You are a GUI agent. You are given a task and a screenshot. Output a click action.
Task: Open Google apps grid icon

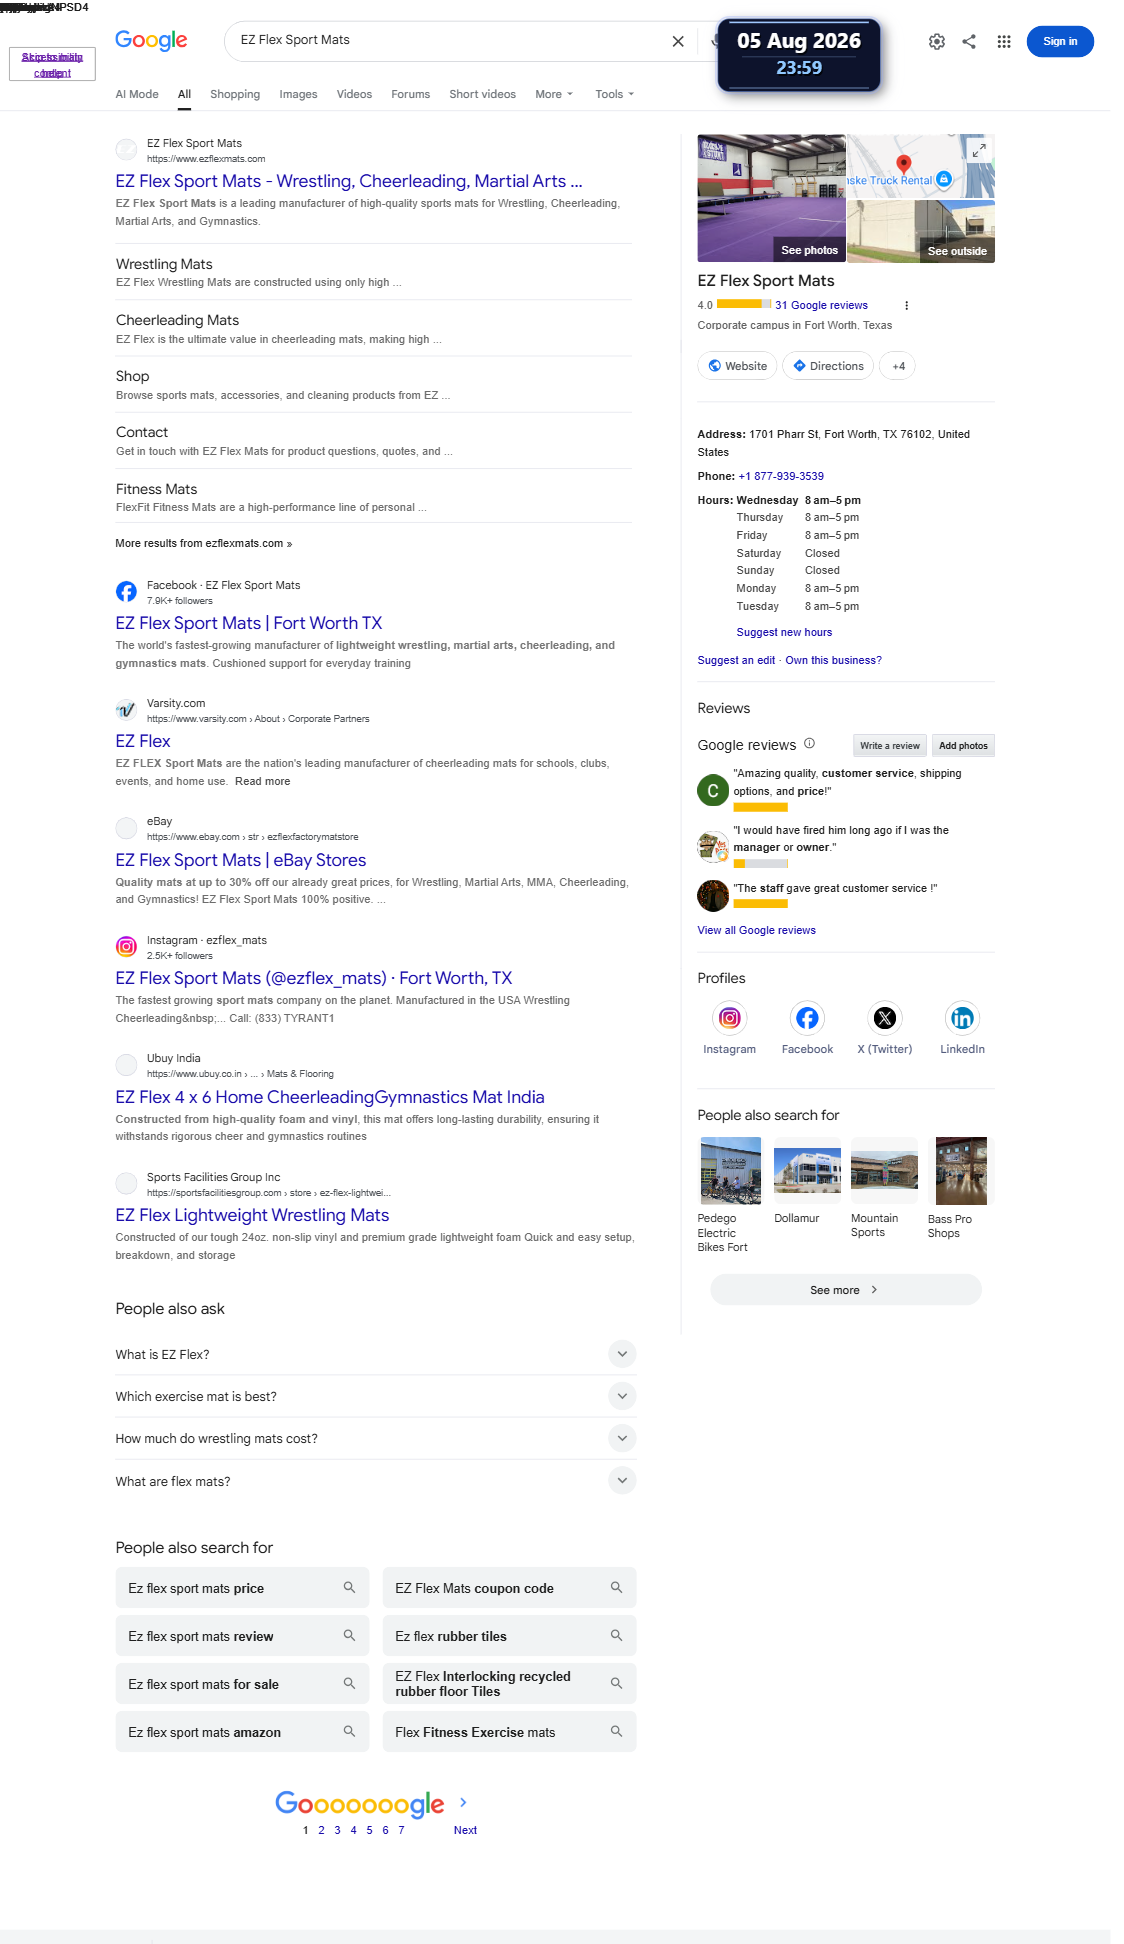1004,41
